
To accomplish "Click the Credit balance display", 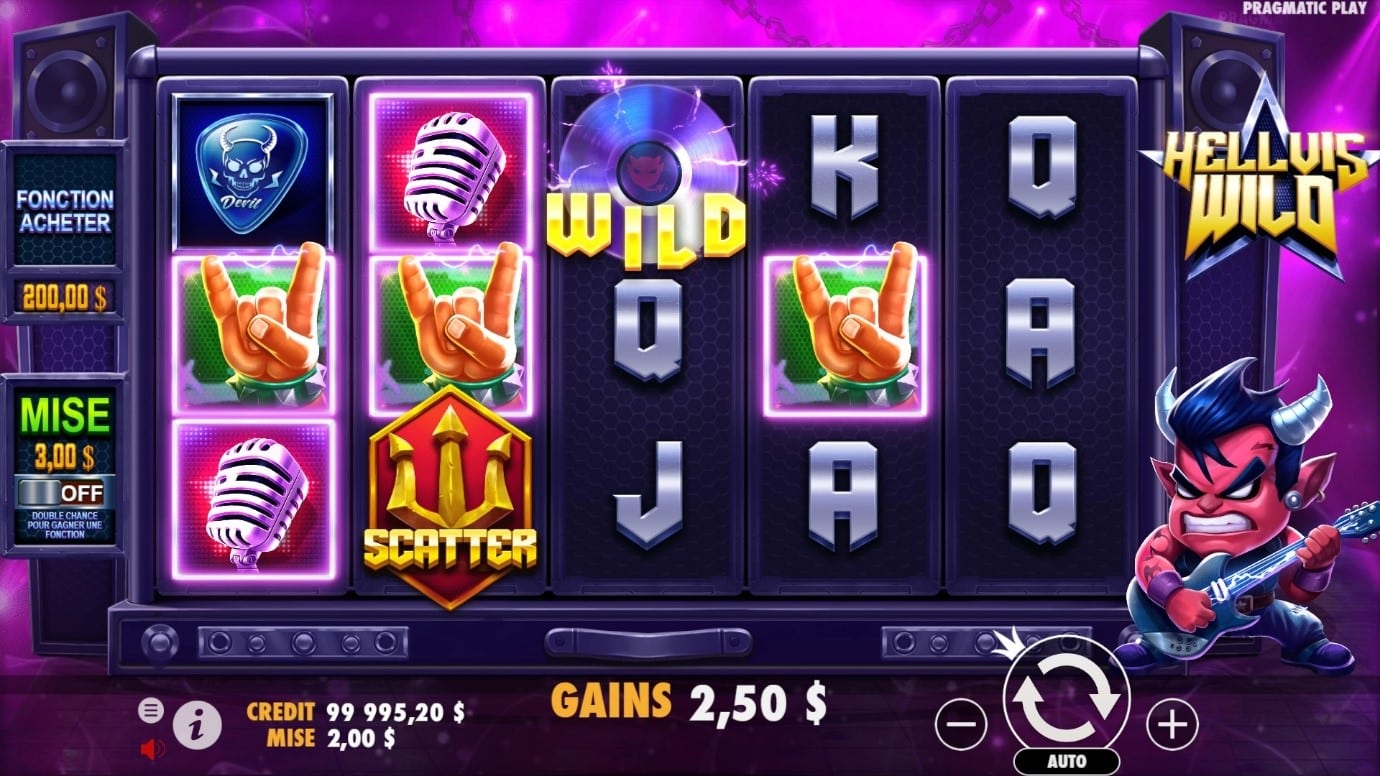I will tap(355, 712).
